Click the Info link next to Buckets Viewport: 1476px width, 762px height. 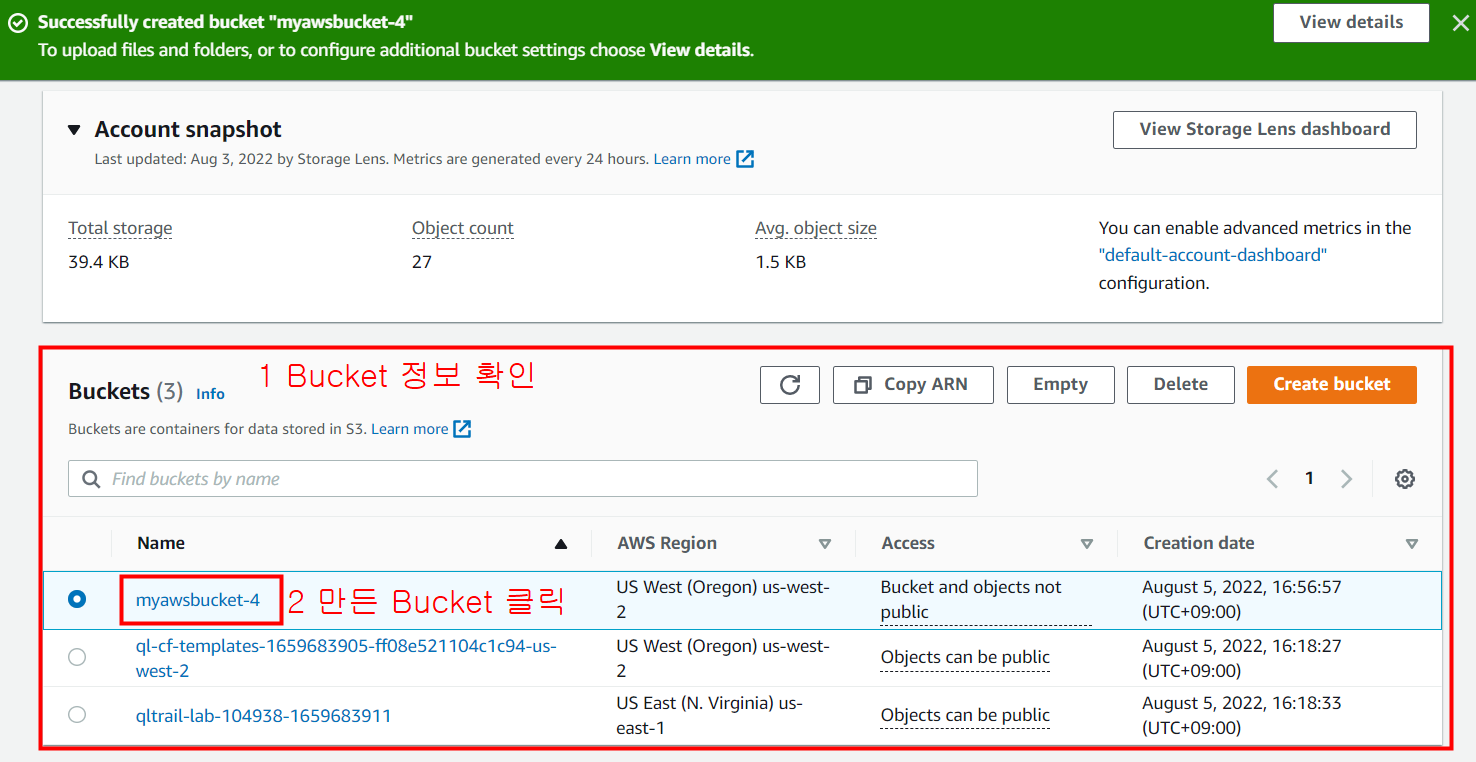(210, 394)
